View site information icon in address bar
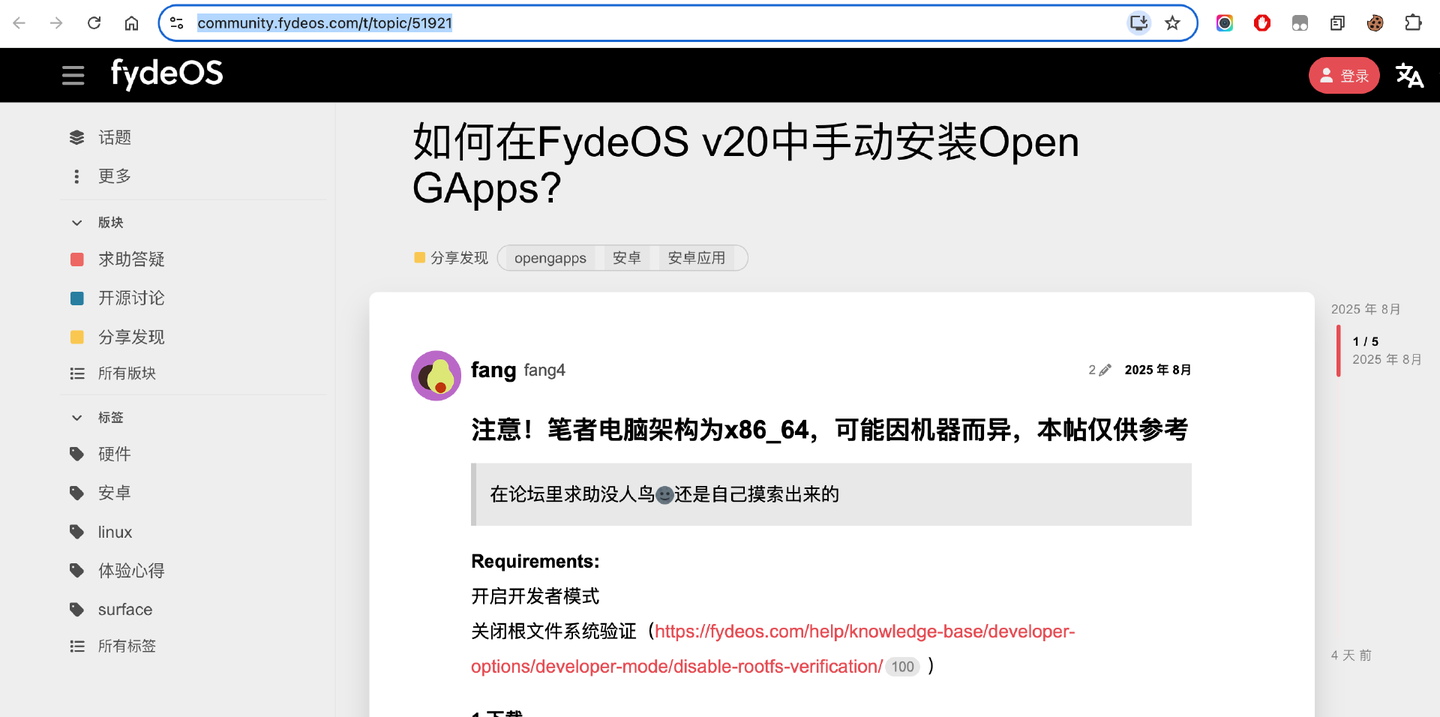This screenshot has width=1440, height=717. pos(177,23)
